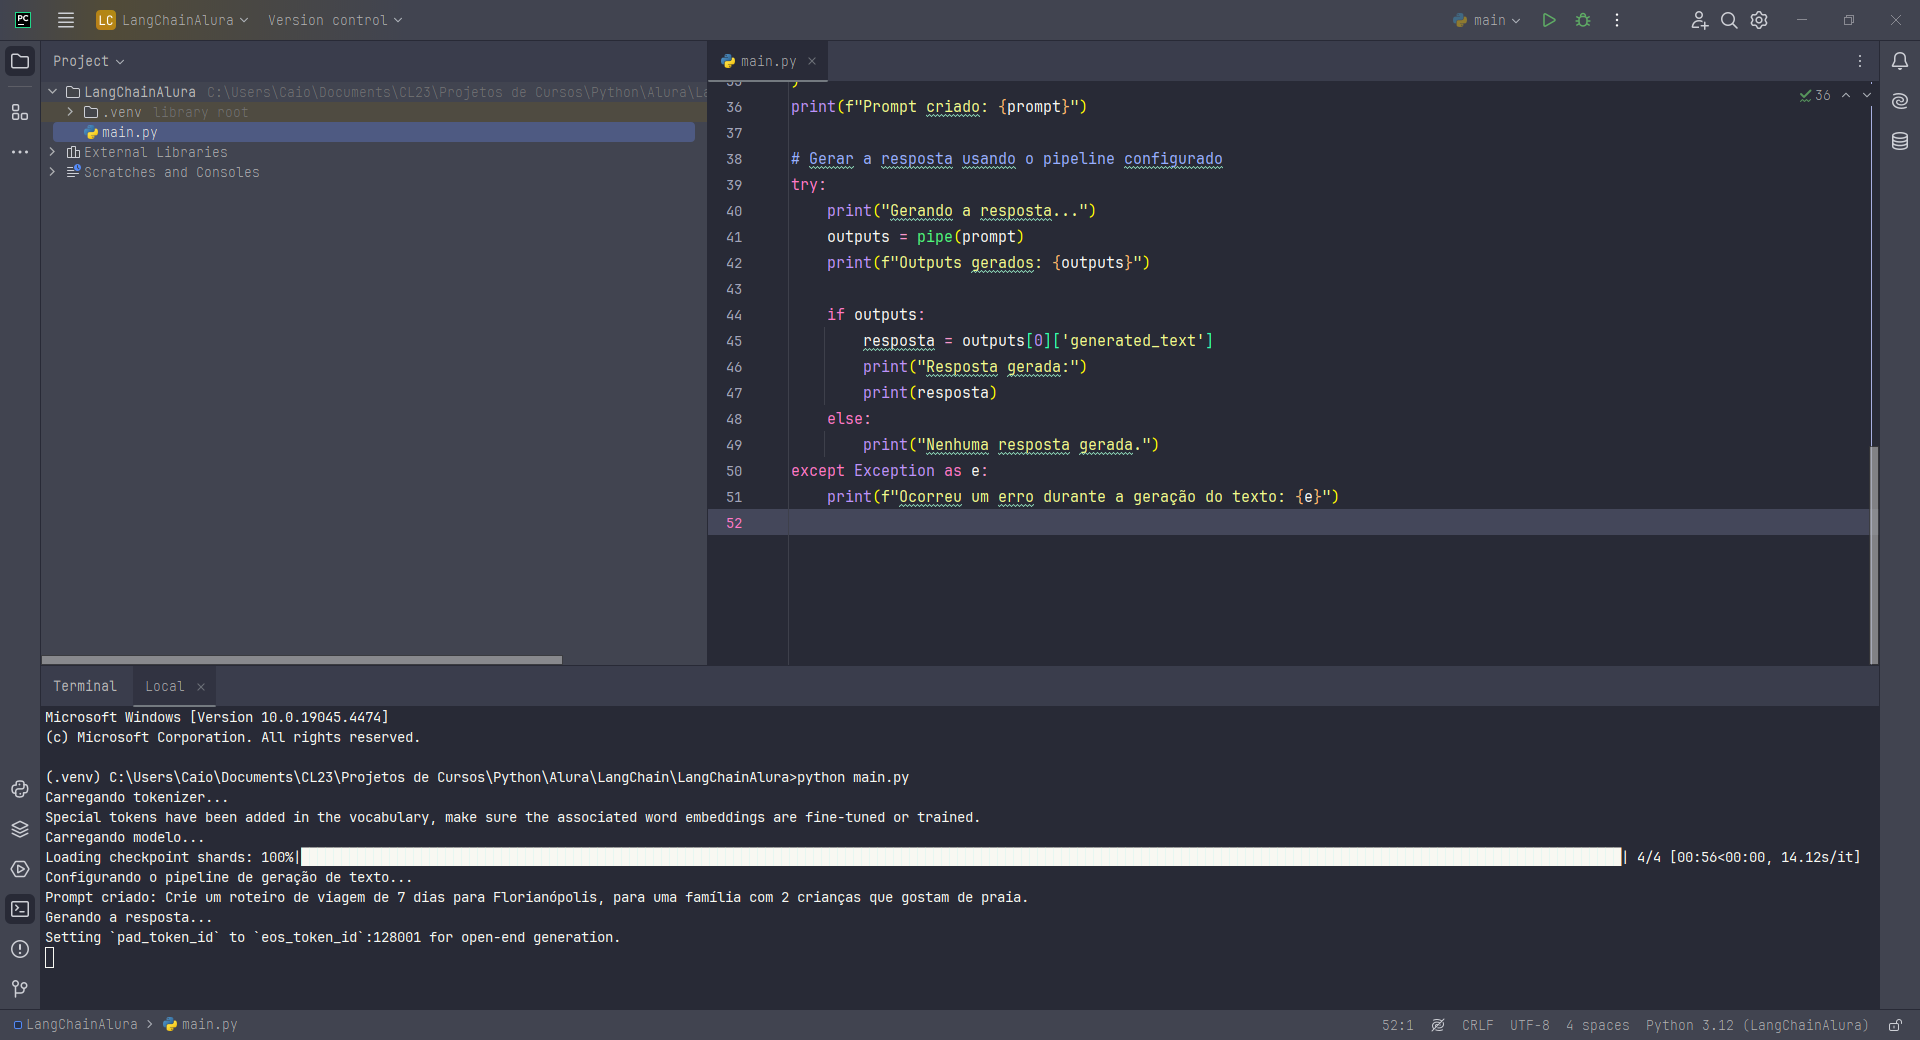
Task: Click the inspections widget showing 36
Action: (x=1815, y=95)
